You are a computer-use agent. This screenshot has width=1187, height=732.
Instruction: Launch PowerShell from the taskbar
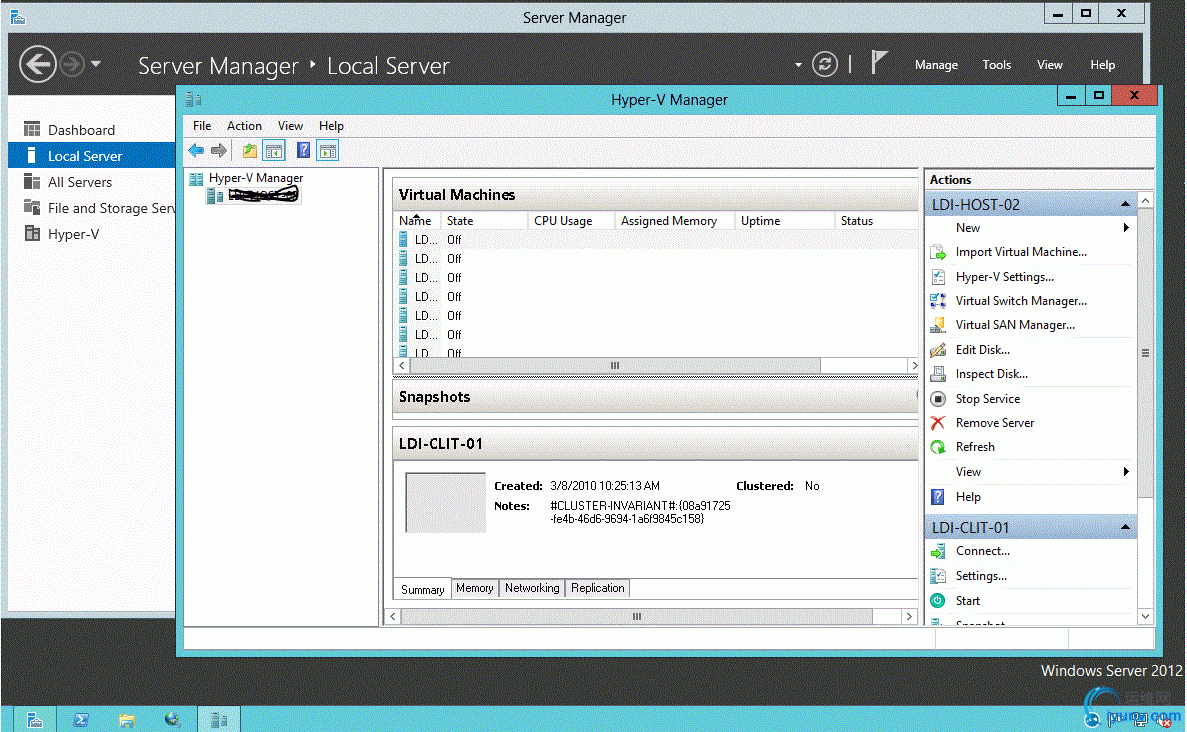81,719
